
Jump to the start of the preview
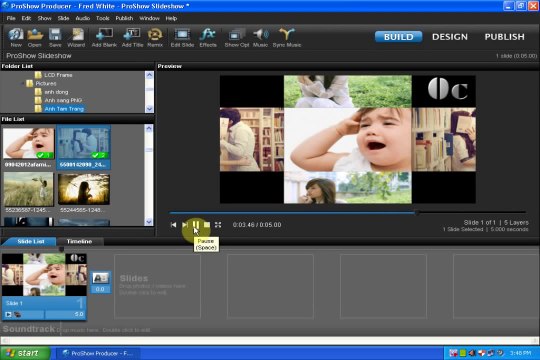click(173, 225)
